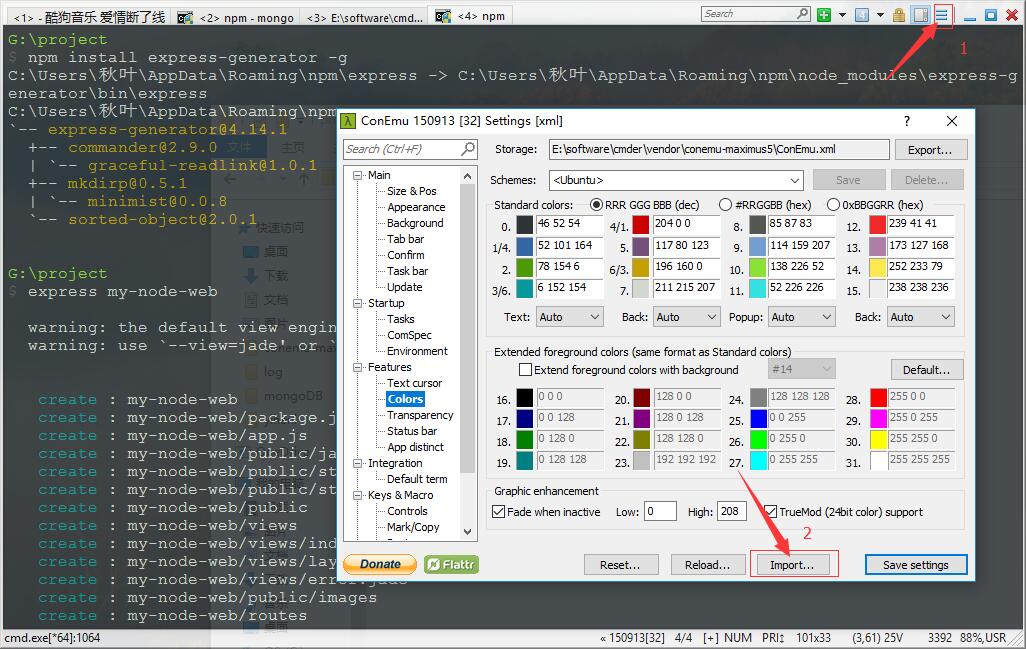Viewport: 1026px width, 649px height.
Task: Collapse the Features tree node
Action: click(x=358, y=368)
